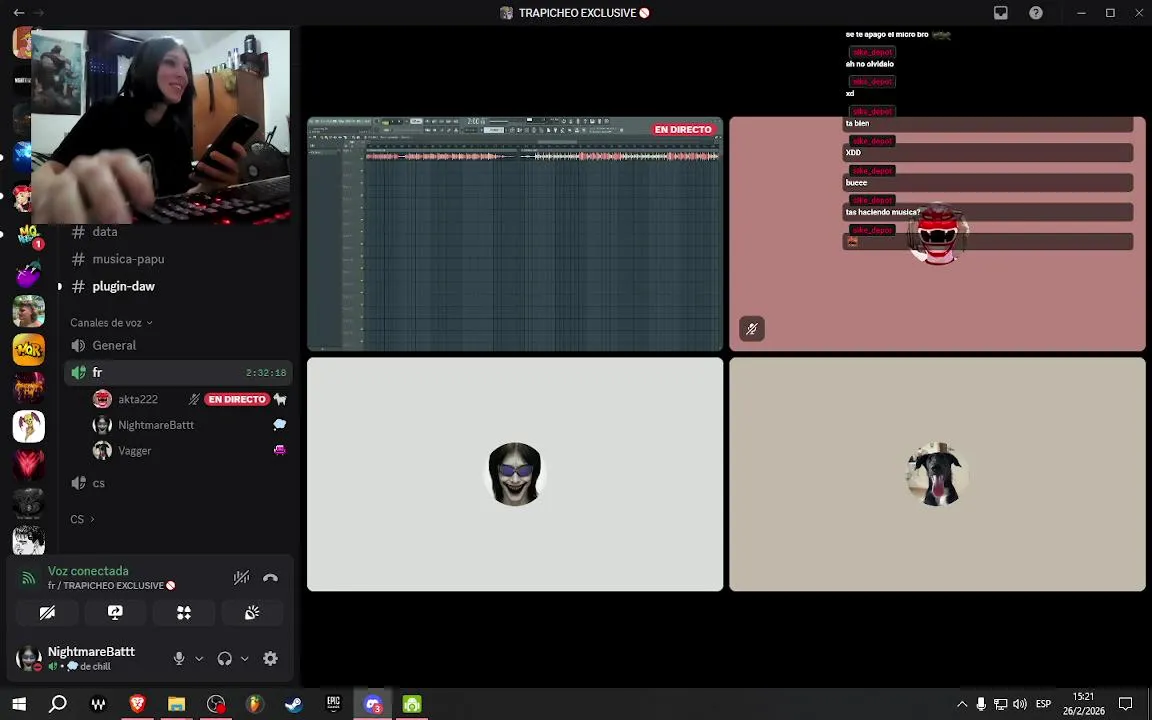Open headphone output options arrow
The height and width of the screenshot is (720, 1152).
point(245,659)
